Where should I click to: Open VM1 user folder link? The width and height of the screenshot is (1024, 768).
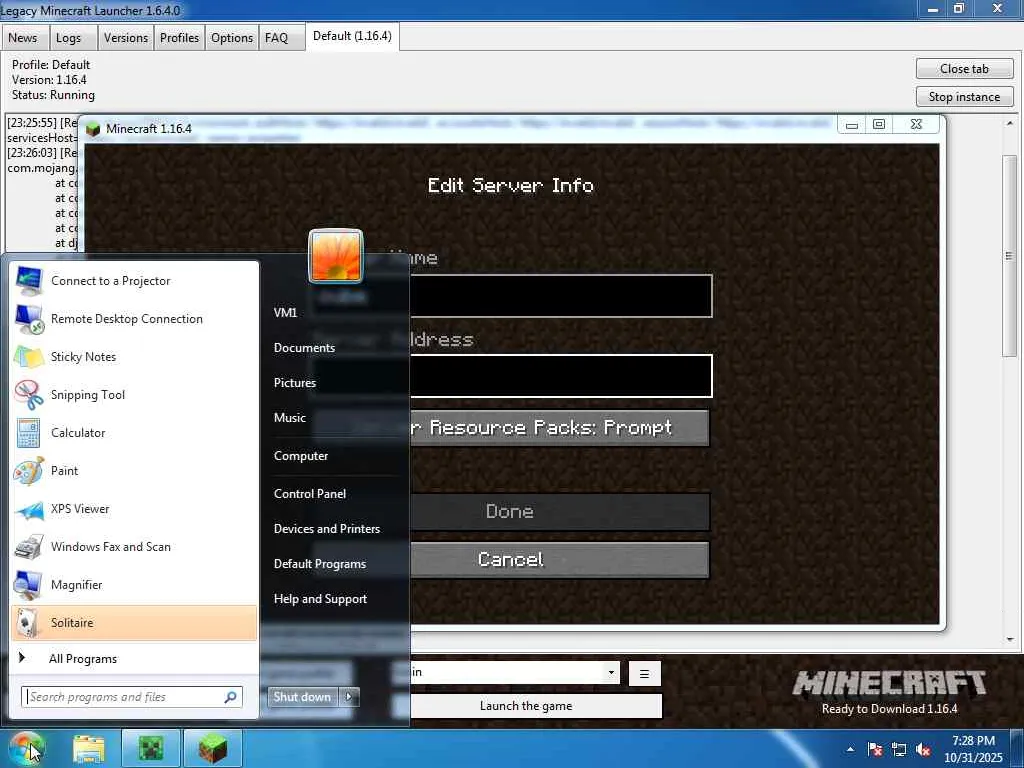[x=285, y=313]
